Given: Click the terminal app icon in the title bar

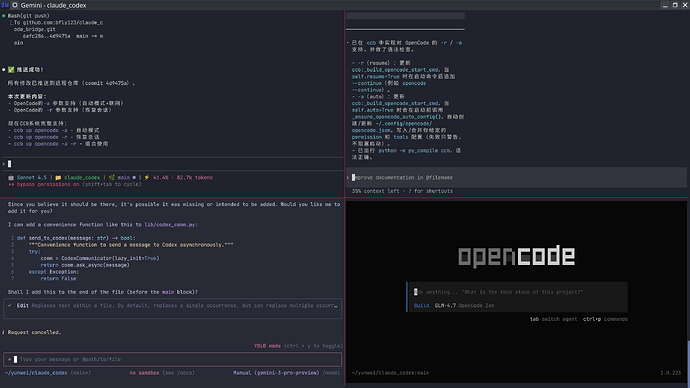Looking at the screenshot, I should pos(5,5).
